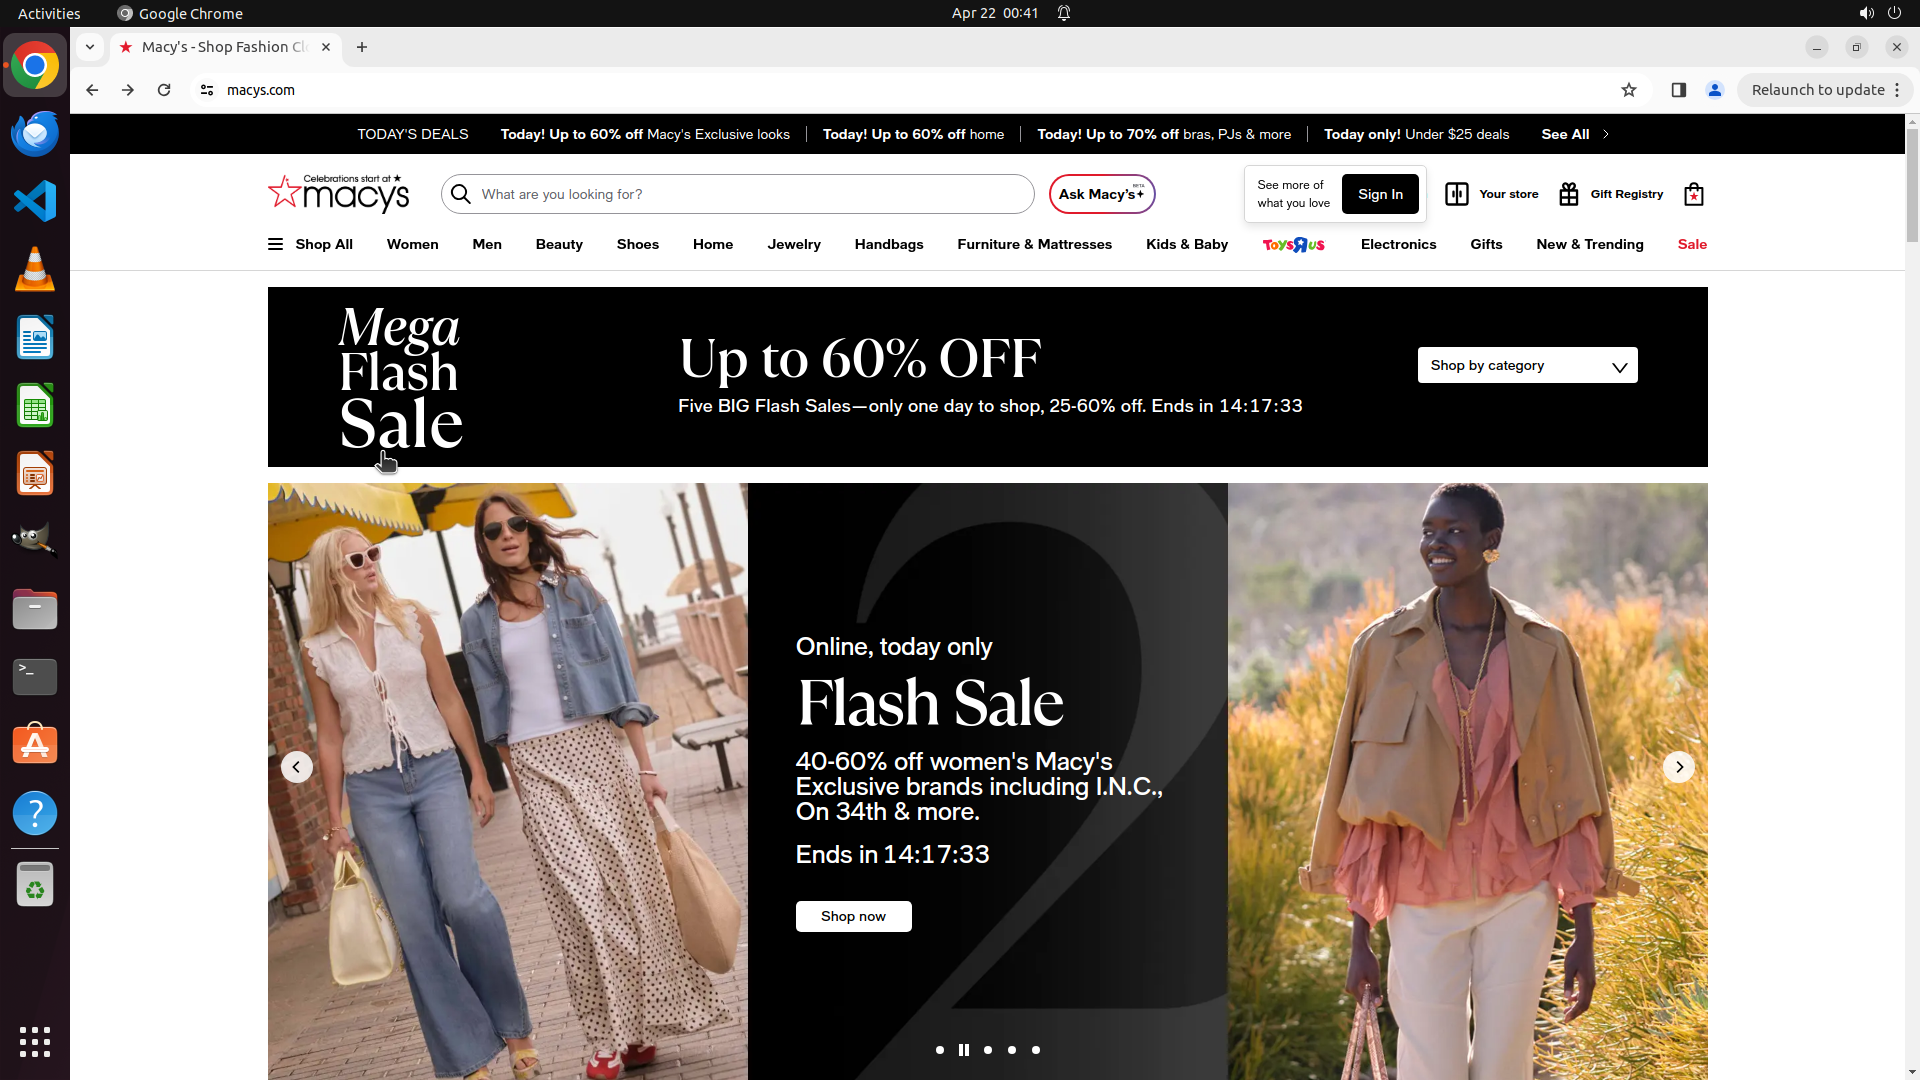Click the Sign In button
The image size is (1920, 1080).
tap(1379, 194)
